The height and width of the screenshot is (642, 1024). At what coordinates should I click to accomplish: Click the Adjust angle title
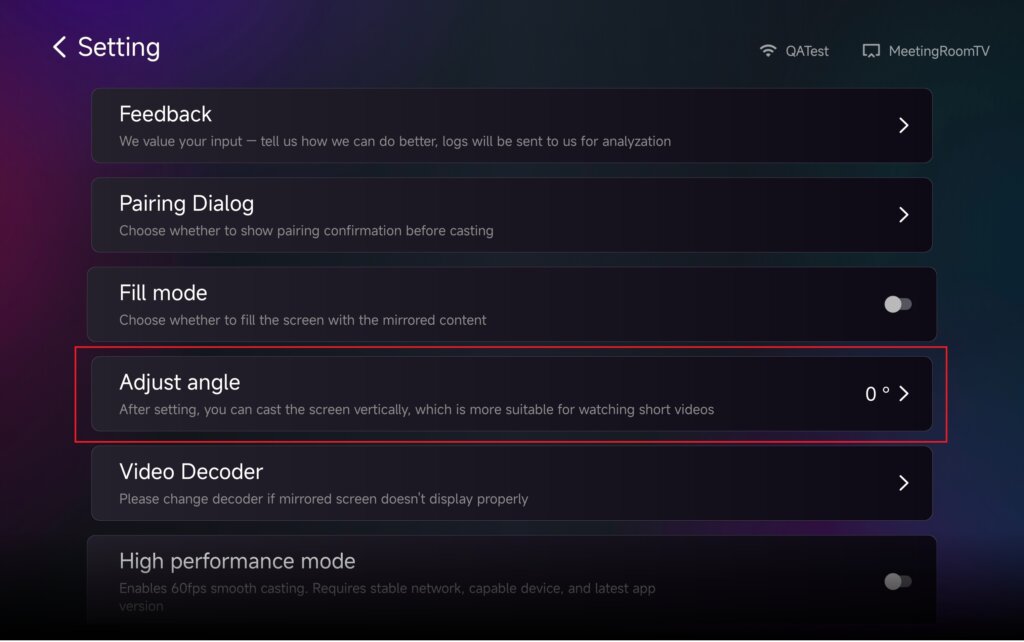pos(179,382)
